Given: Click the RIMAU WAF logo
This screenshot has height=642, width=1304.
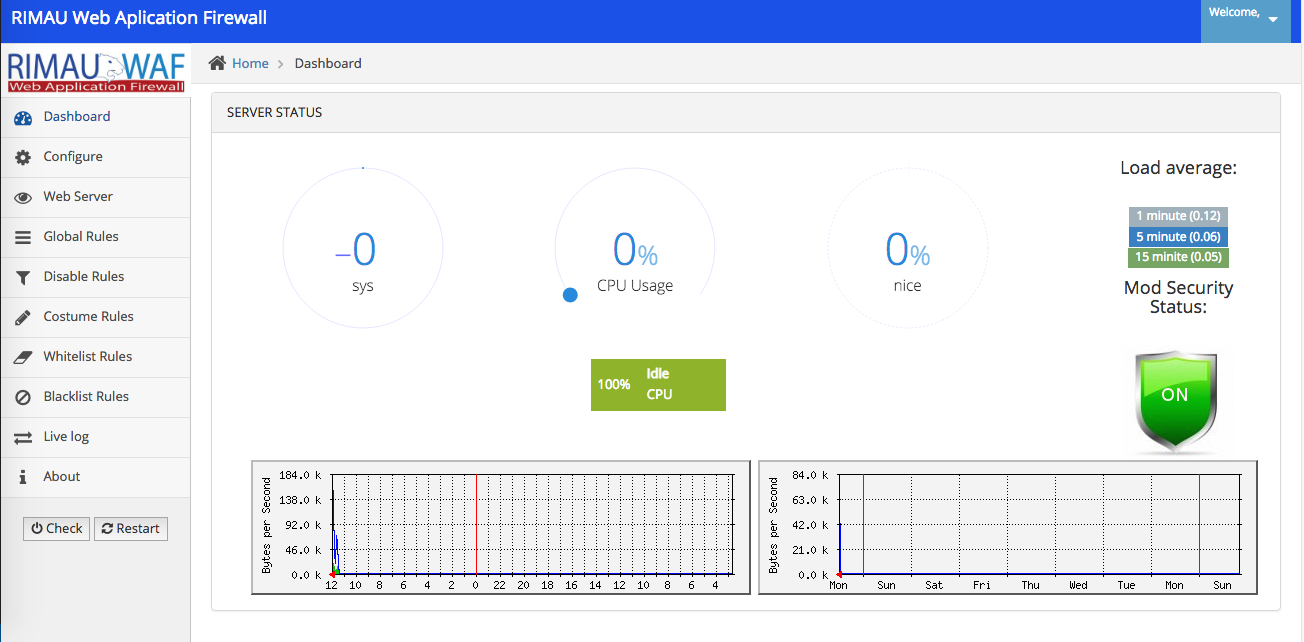Looking at the screenshot, I should pos(96,70).
